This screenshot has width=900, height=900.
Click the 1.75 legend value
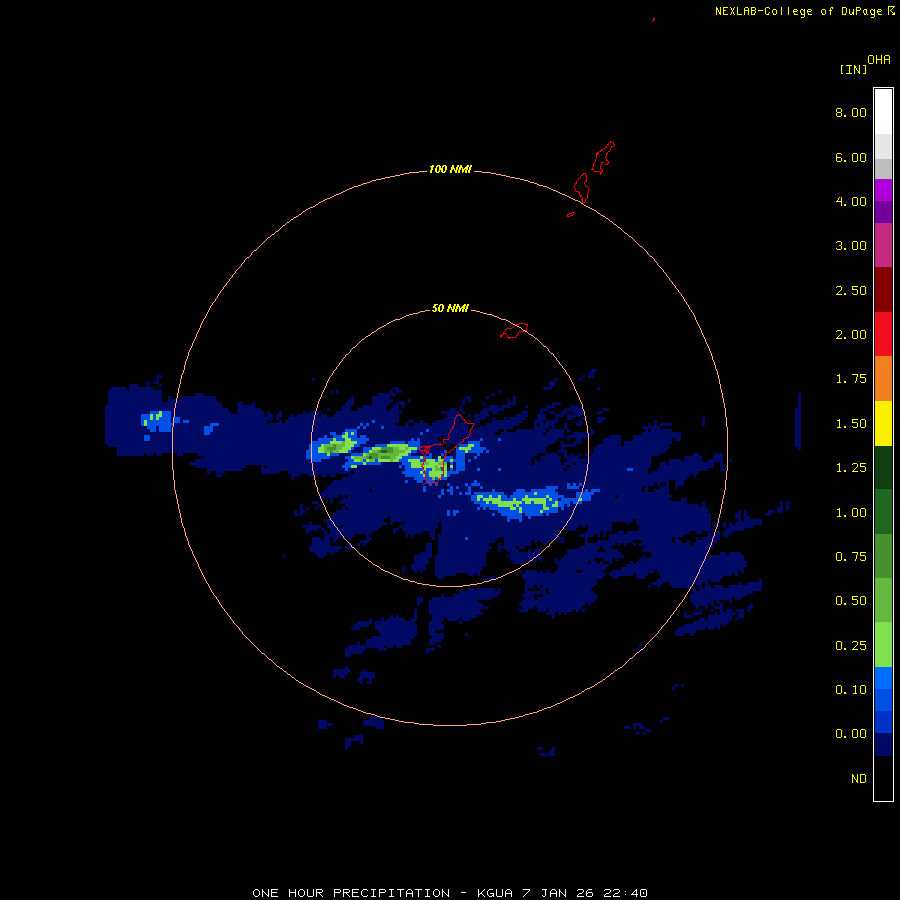click(851, 379)
